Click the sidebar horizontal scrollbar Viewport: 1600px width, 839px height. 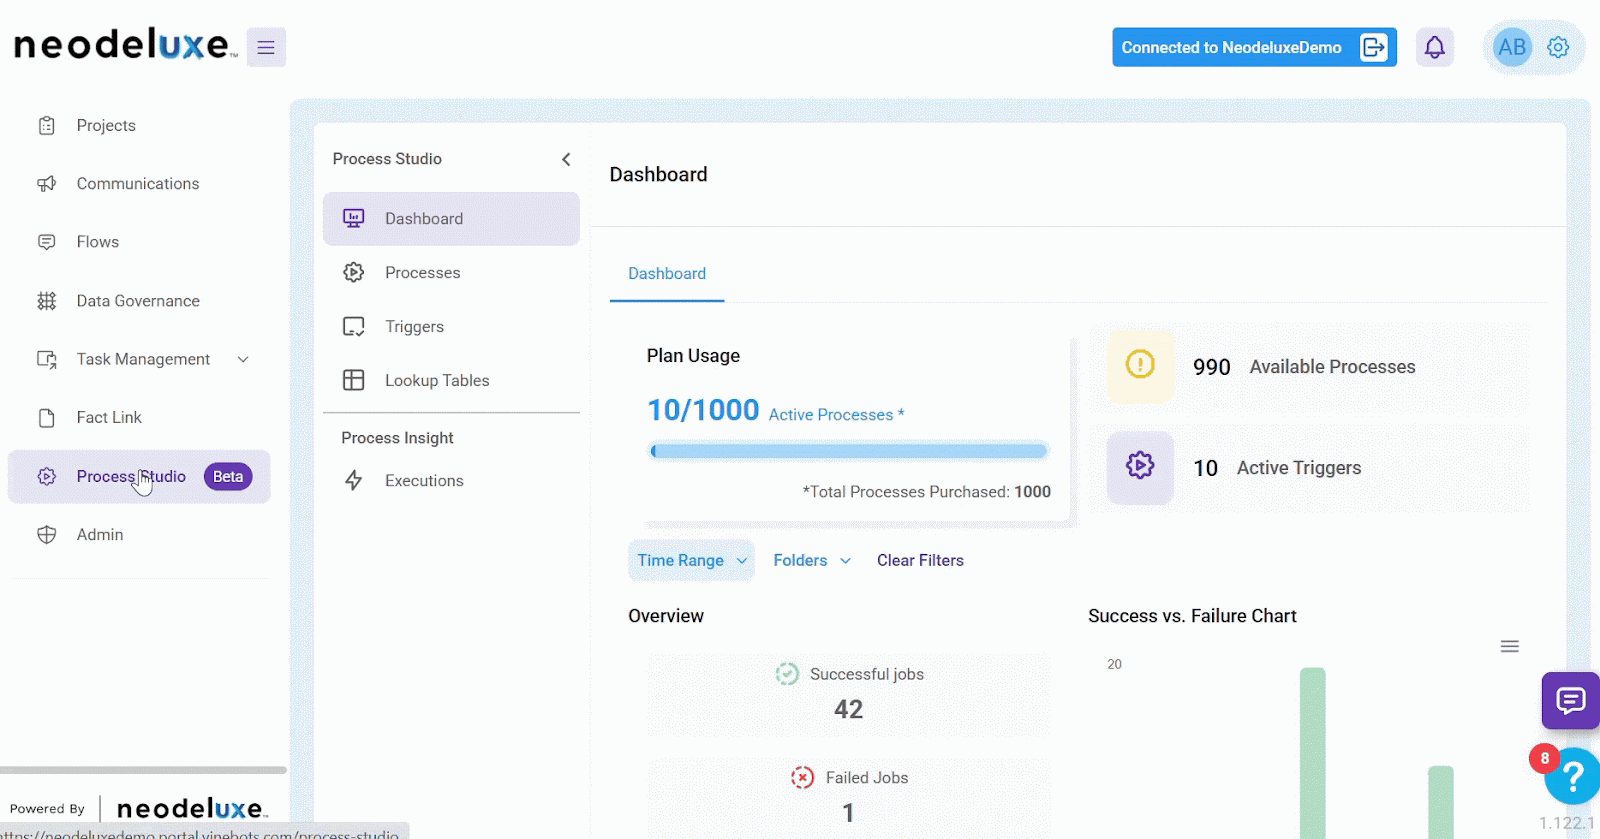pos(143,770)
